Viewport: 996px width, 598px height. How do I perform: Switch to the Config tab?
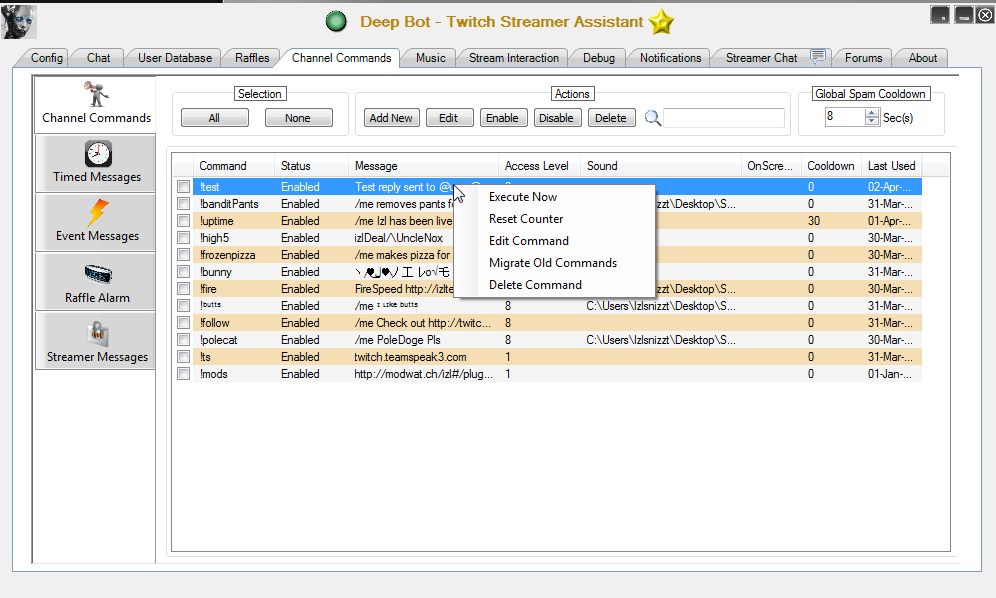pyautogui.click(x=46, y=58)
